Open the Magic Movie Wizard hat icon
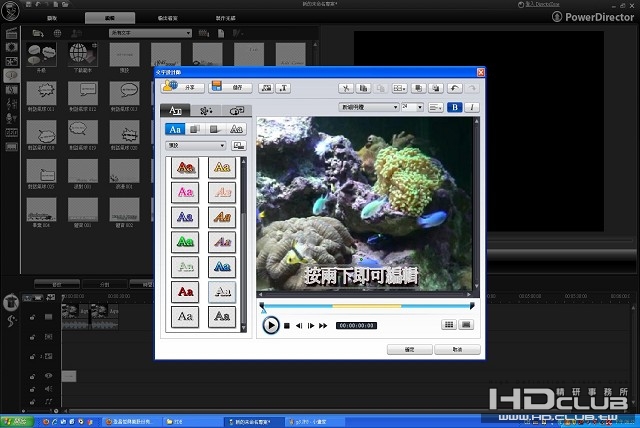This screenshot has height=428, width=640. click(11, 303)
